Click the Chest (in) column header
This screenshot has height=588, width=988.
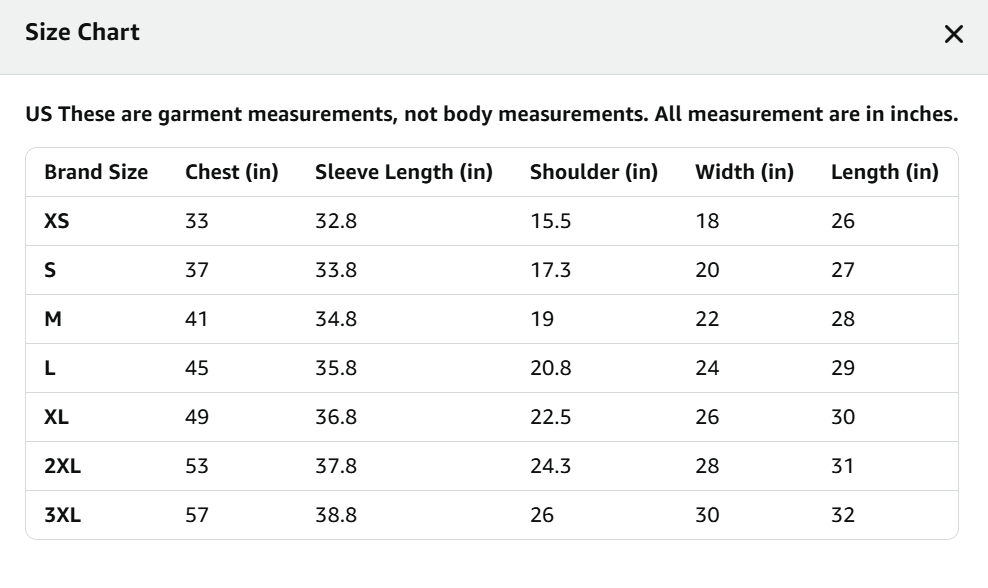tap(232, 172)
